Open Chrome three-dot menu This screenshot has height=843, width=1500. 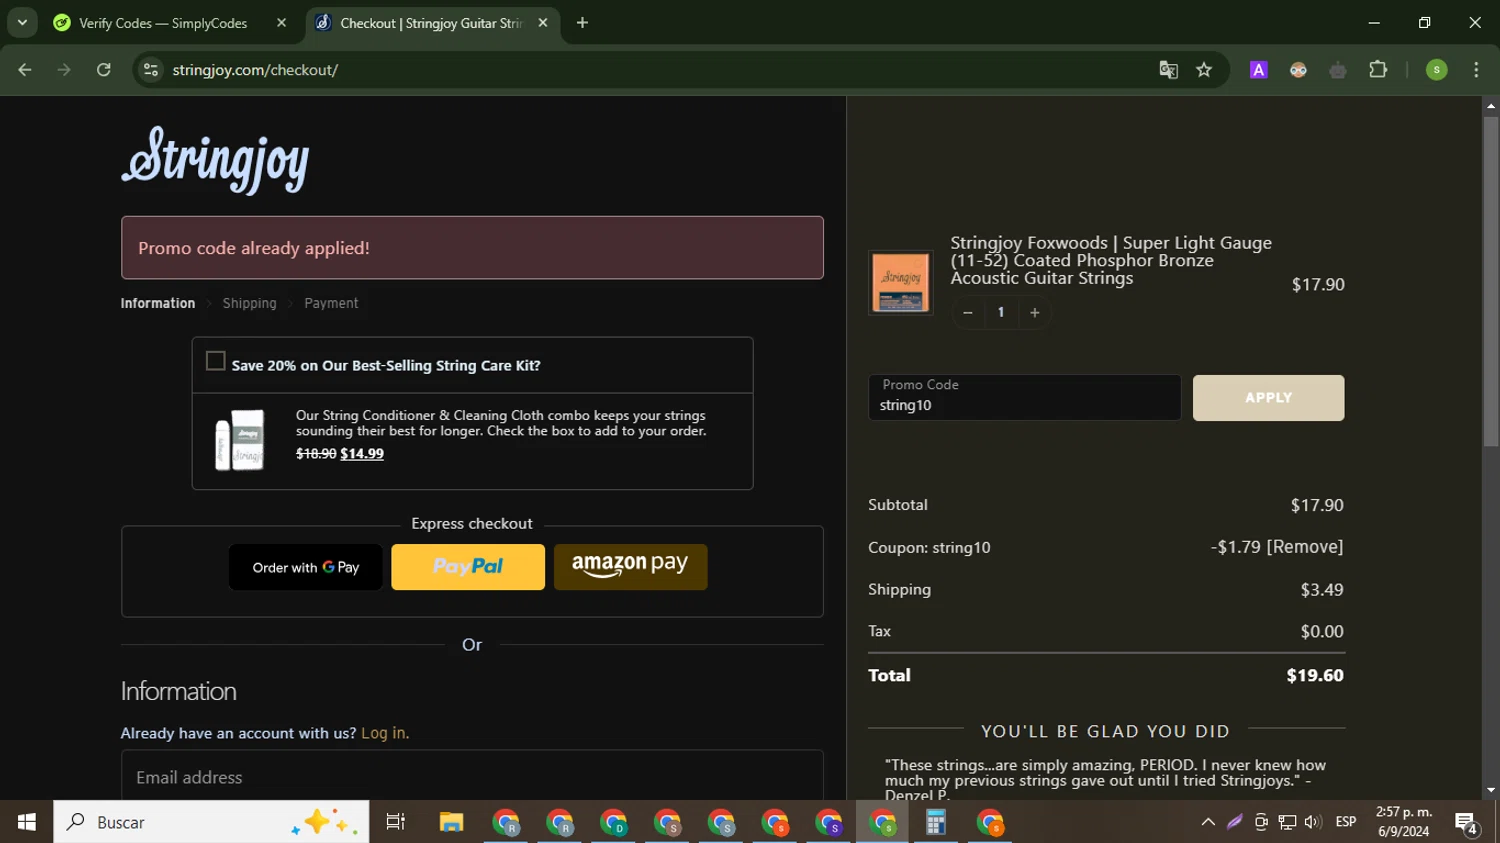pos(1476,70)
